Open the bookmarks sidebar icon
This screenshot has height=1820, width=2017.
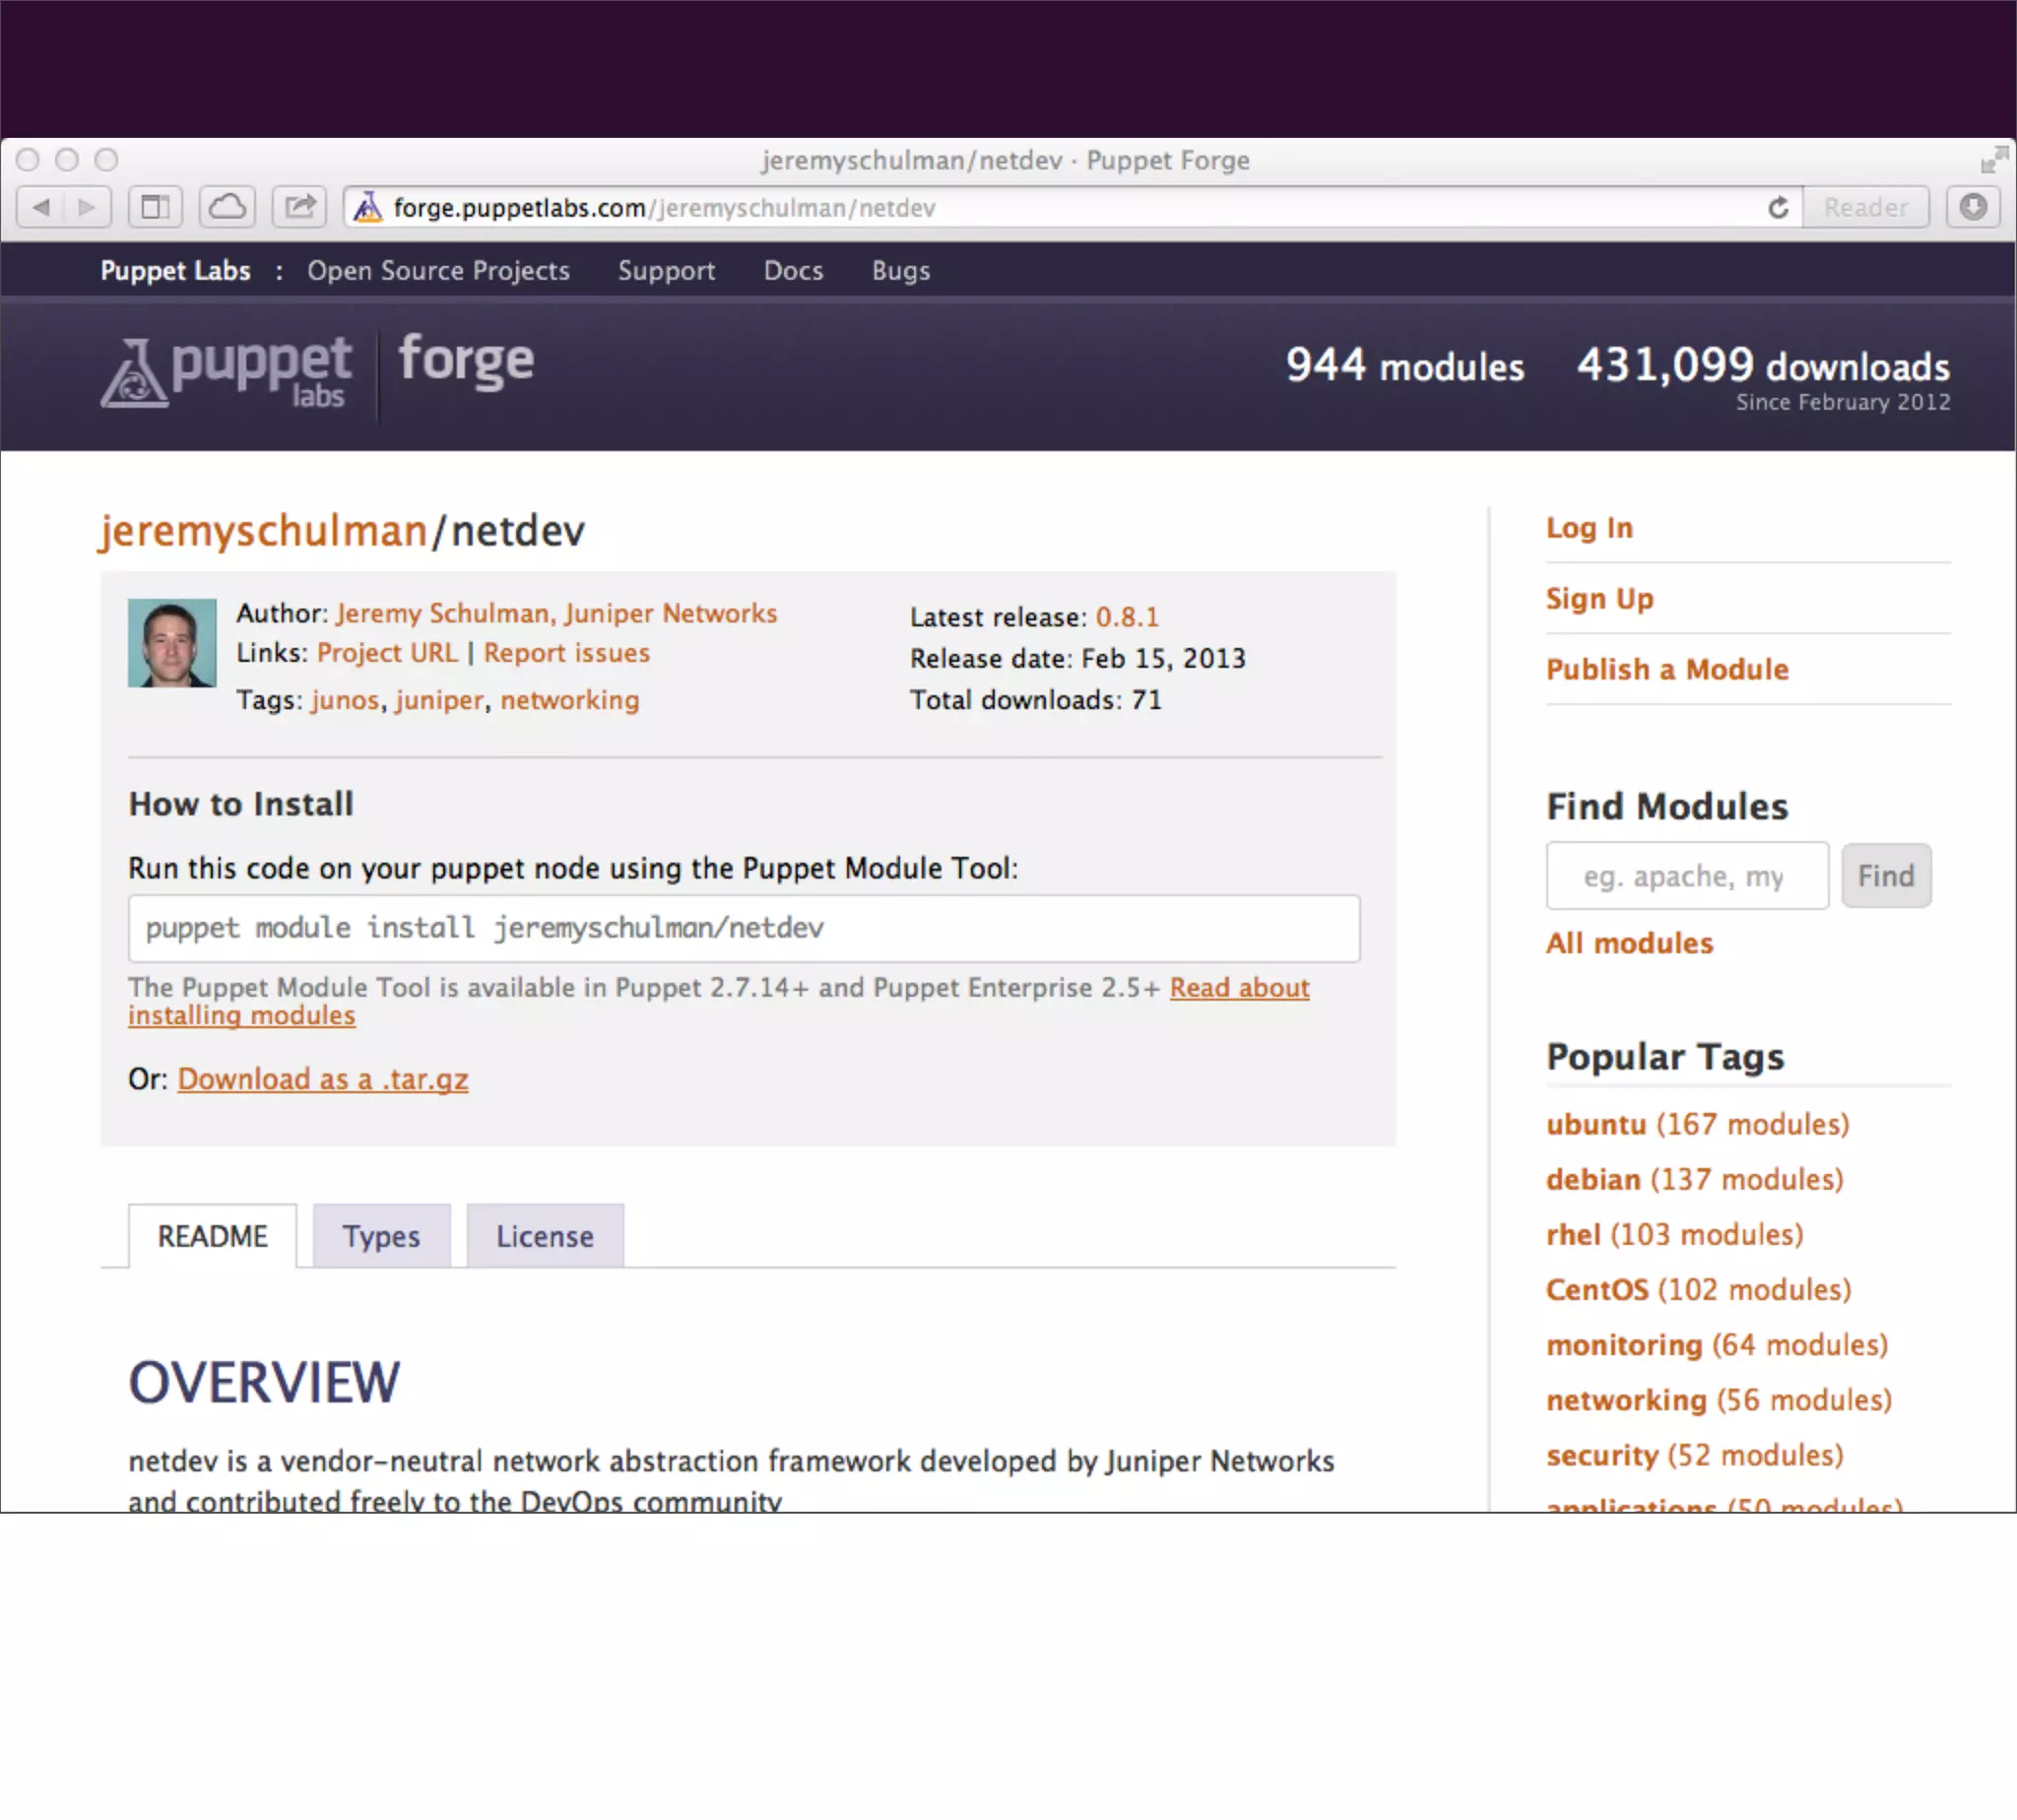tap(155, 207)
